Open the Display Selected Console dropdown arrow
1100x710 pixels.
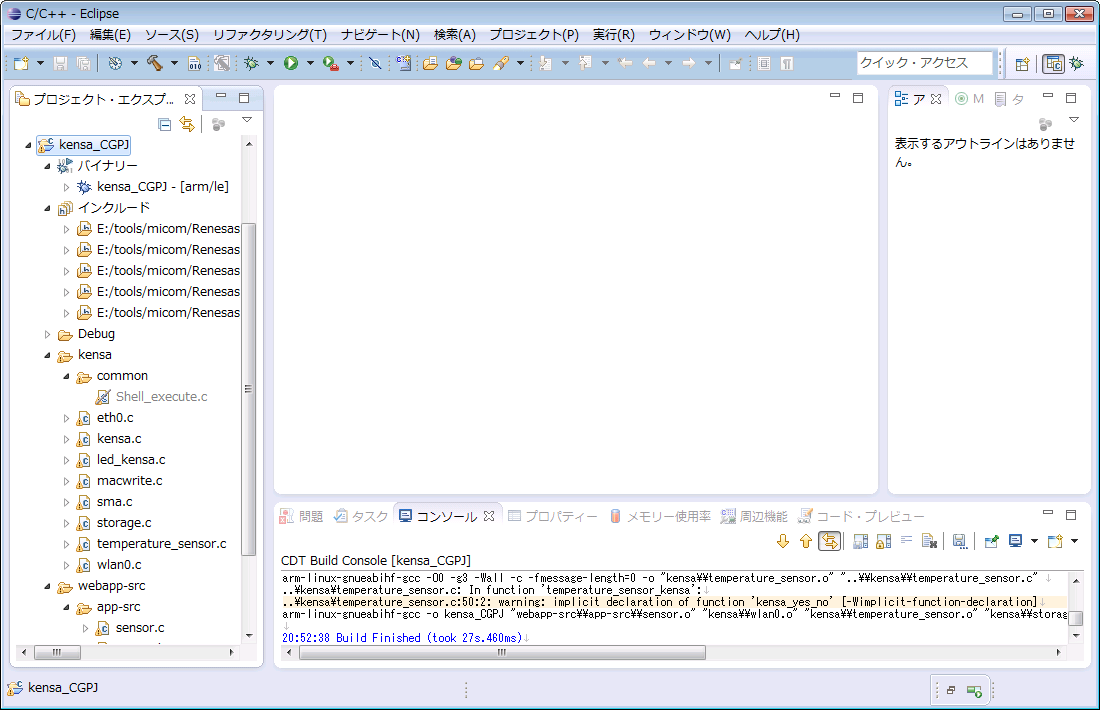click(1034, 541)
